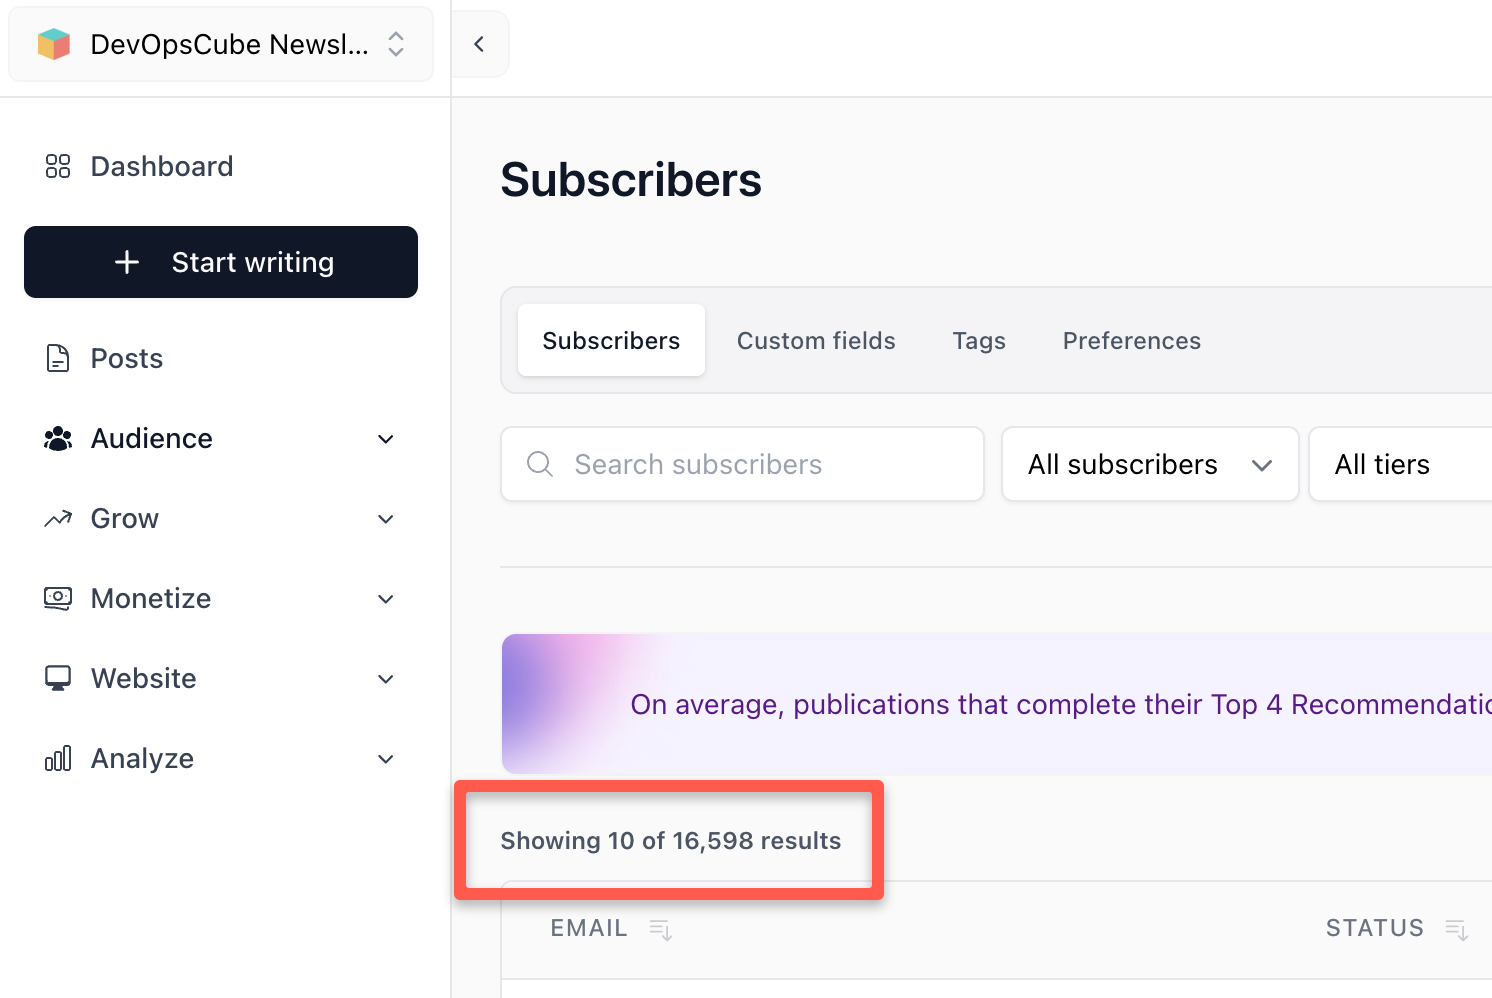This screenshot has width=1492, height=998.
Task: Expand the Audience section chevron
Action: (x=386, y=439)
